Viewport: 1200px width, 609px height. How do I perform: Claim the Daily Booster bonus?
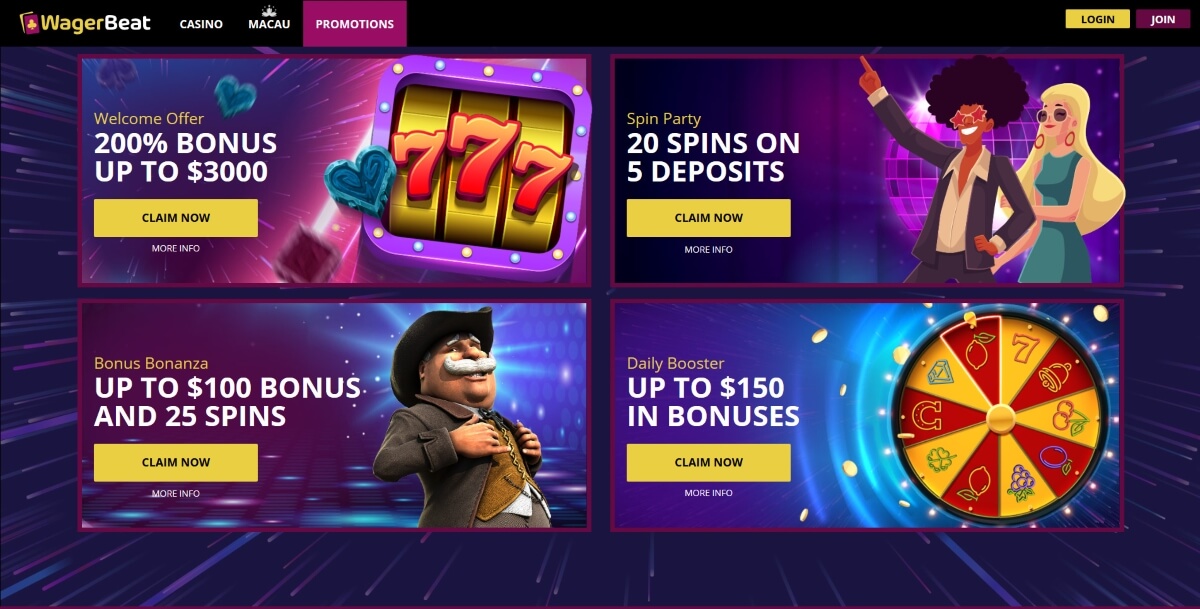click(x=709, y=462)
